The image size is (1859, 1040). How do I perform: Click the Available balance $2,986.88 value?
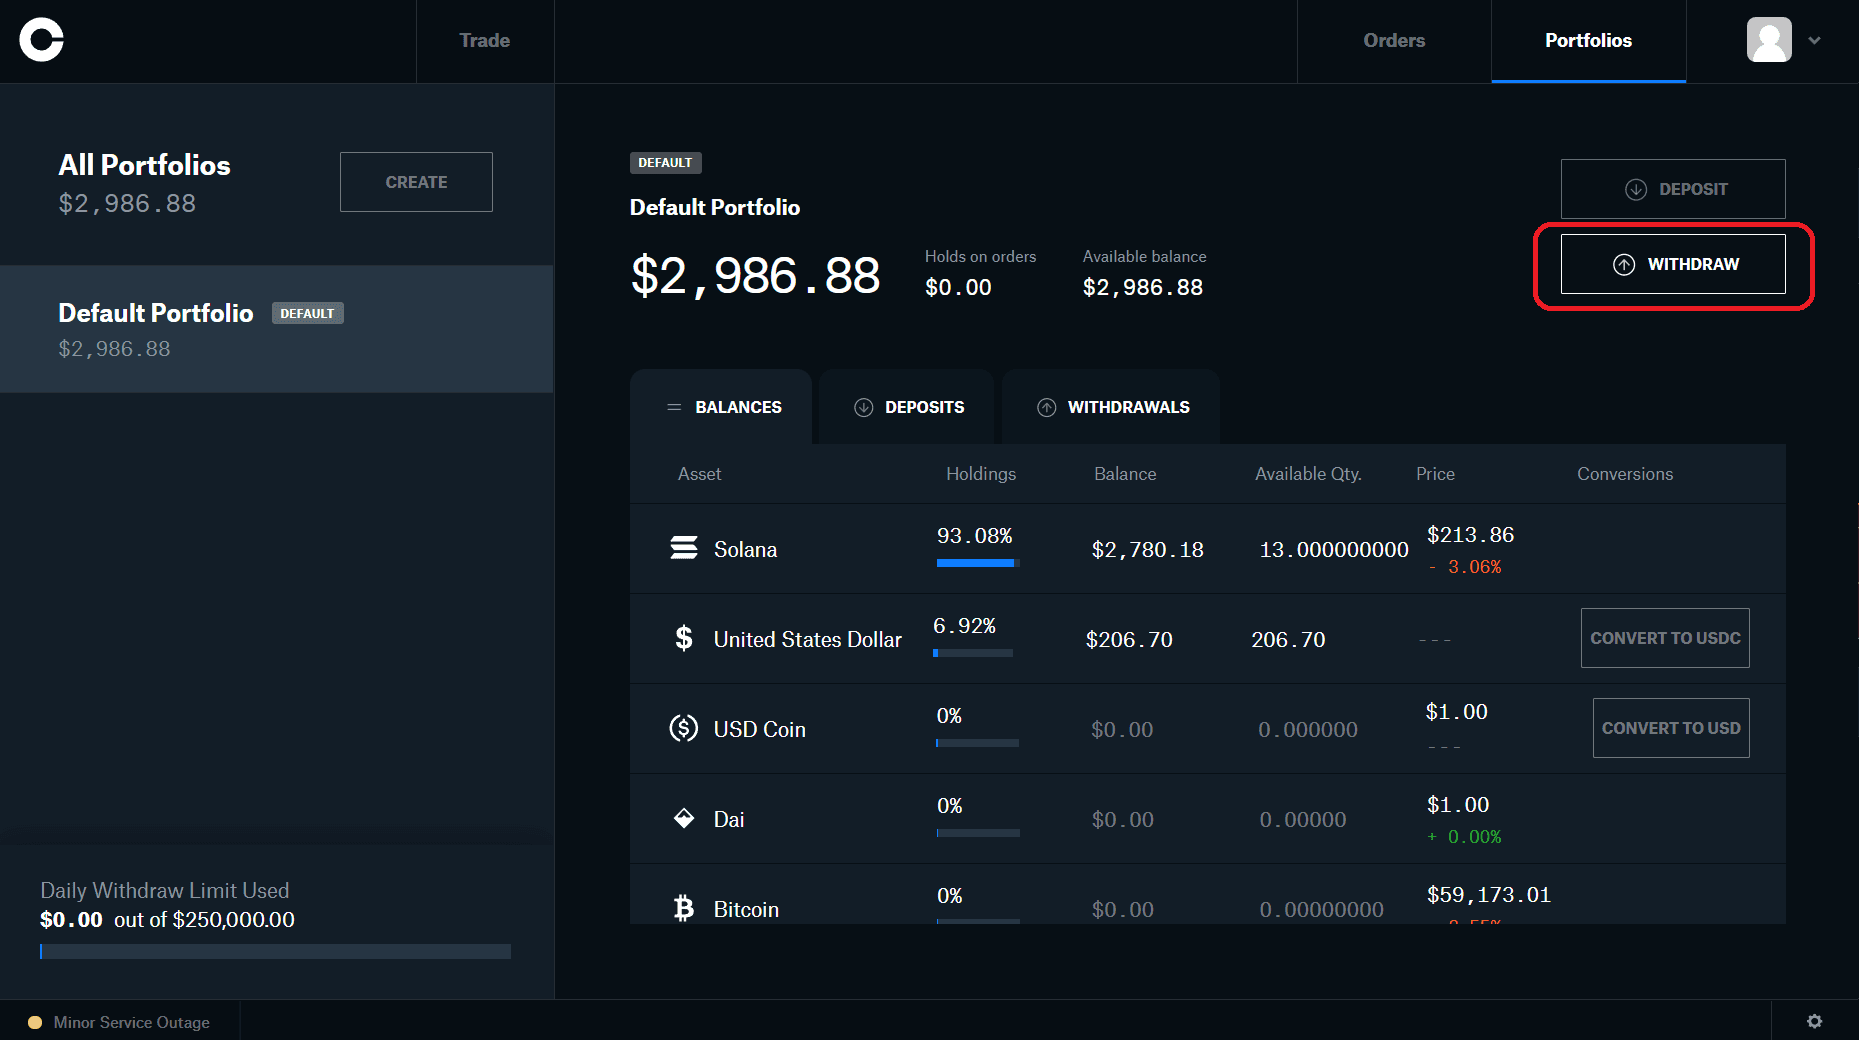click(x=1142, y=288)
